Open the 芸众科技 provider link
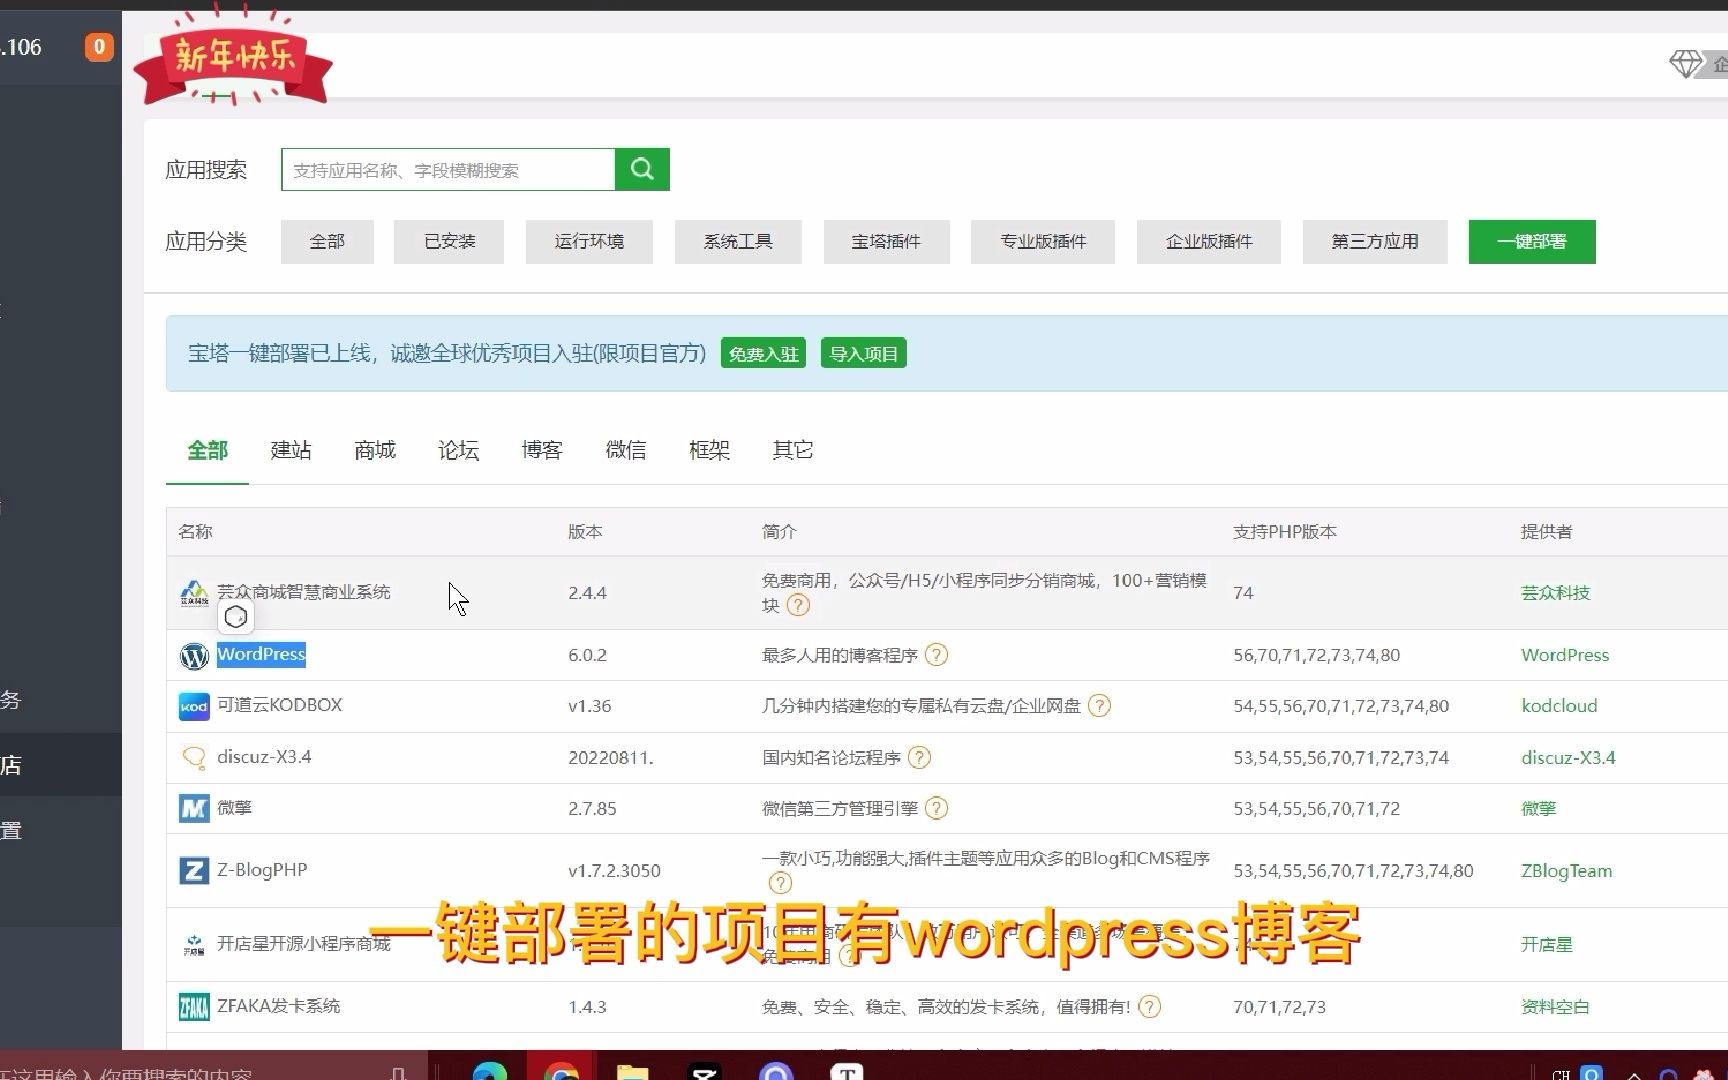The width and height of the screenshot is (1728, 1080). pyautogui.click(x=1555, y=593)
